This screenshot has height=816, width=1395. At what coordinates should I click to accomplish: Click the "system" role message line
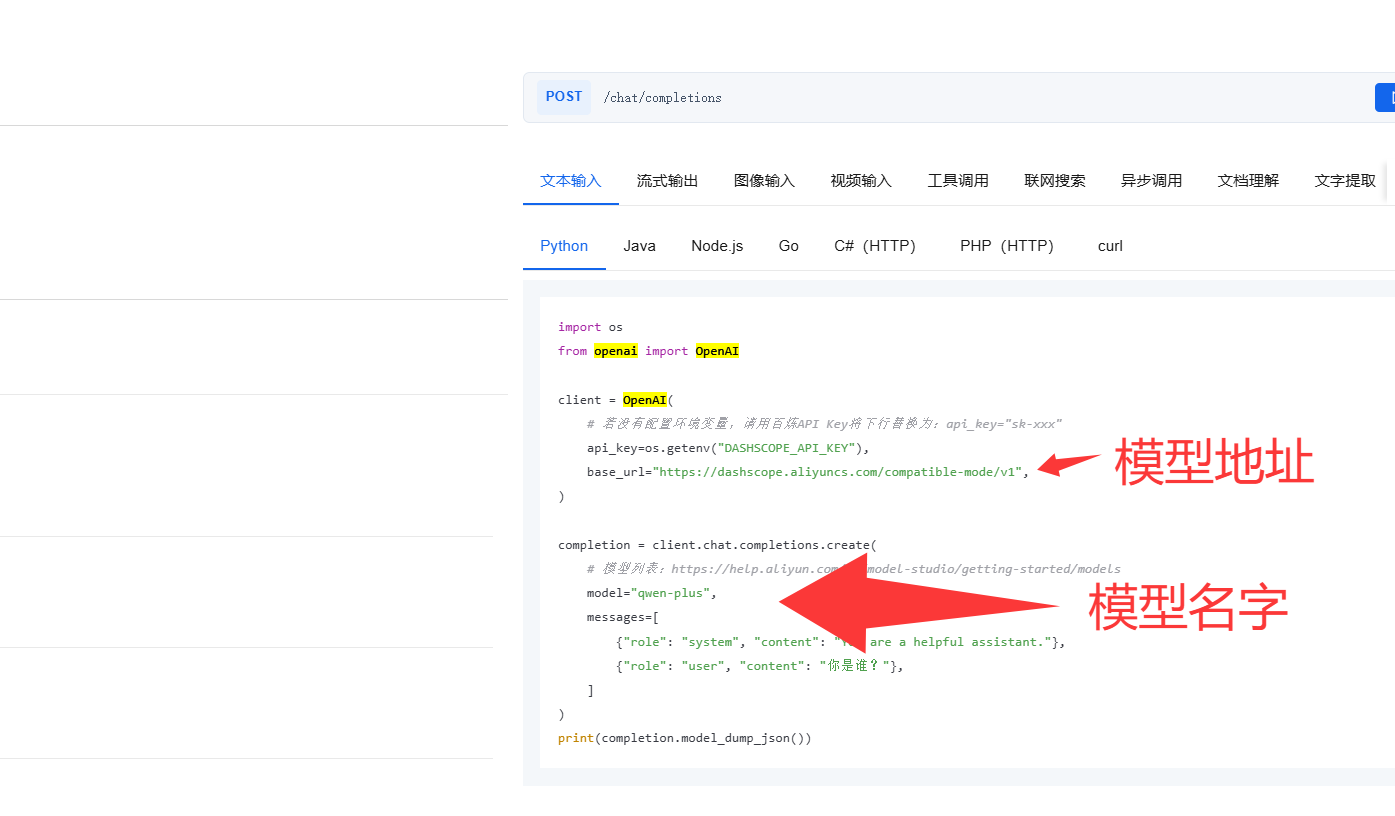click(841, 642)
